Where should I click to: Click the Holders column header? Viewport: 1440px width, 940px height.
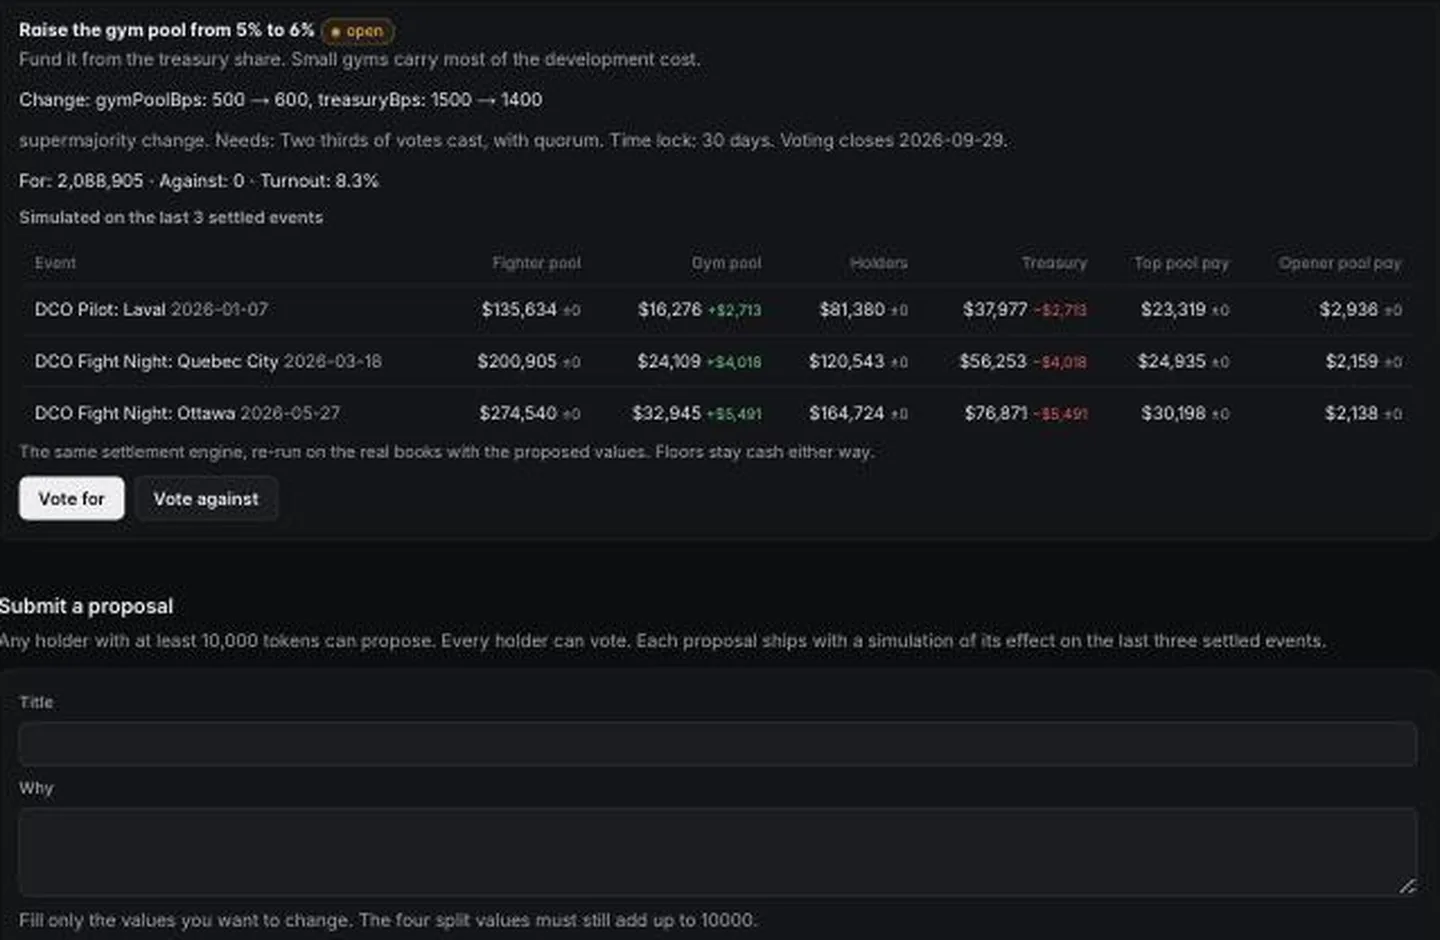click(879, 263)
